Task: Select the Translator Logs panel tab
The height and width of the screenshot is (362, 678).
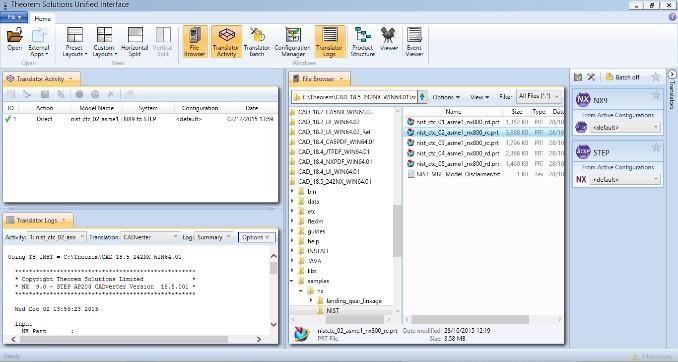Action: coord(38,220)
